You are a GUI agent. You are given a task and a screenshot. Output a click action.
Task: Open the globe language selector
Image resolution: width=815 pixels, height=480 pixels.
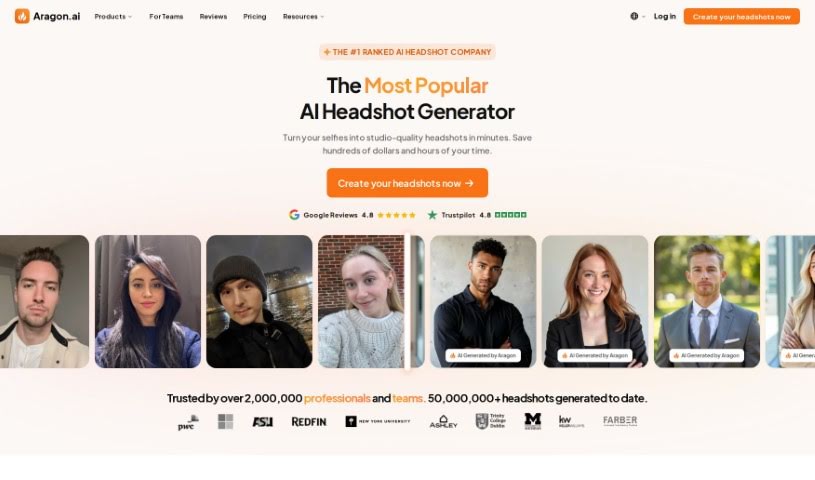[x=634, y=16]
